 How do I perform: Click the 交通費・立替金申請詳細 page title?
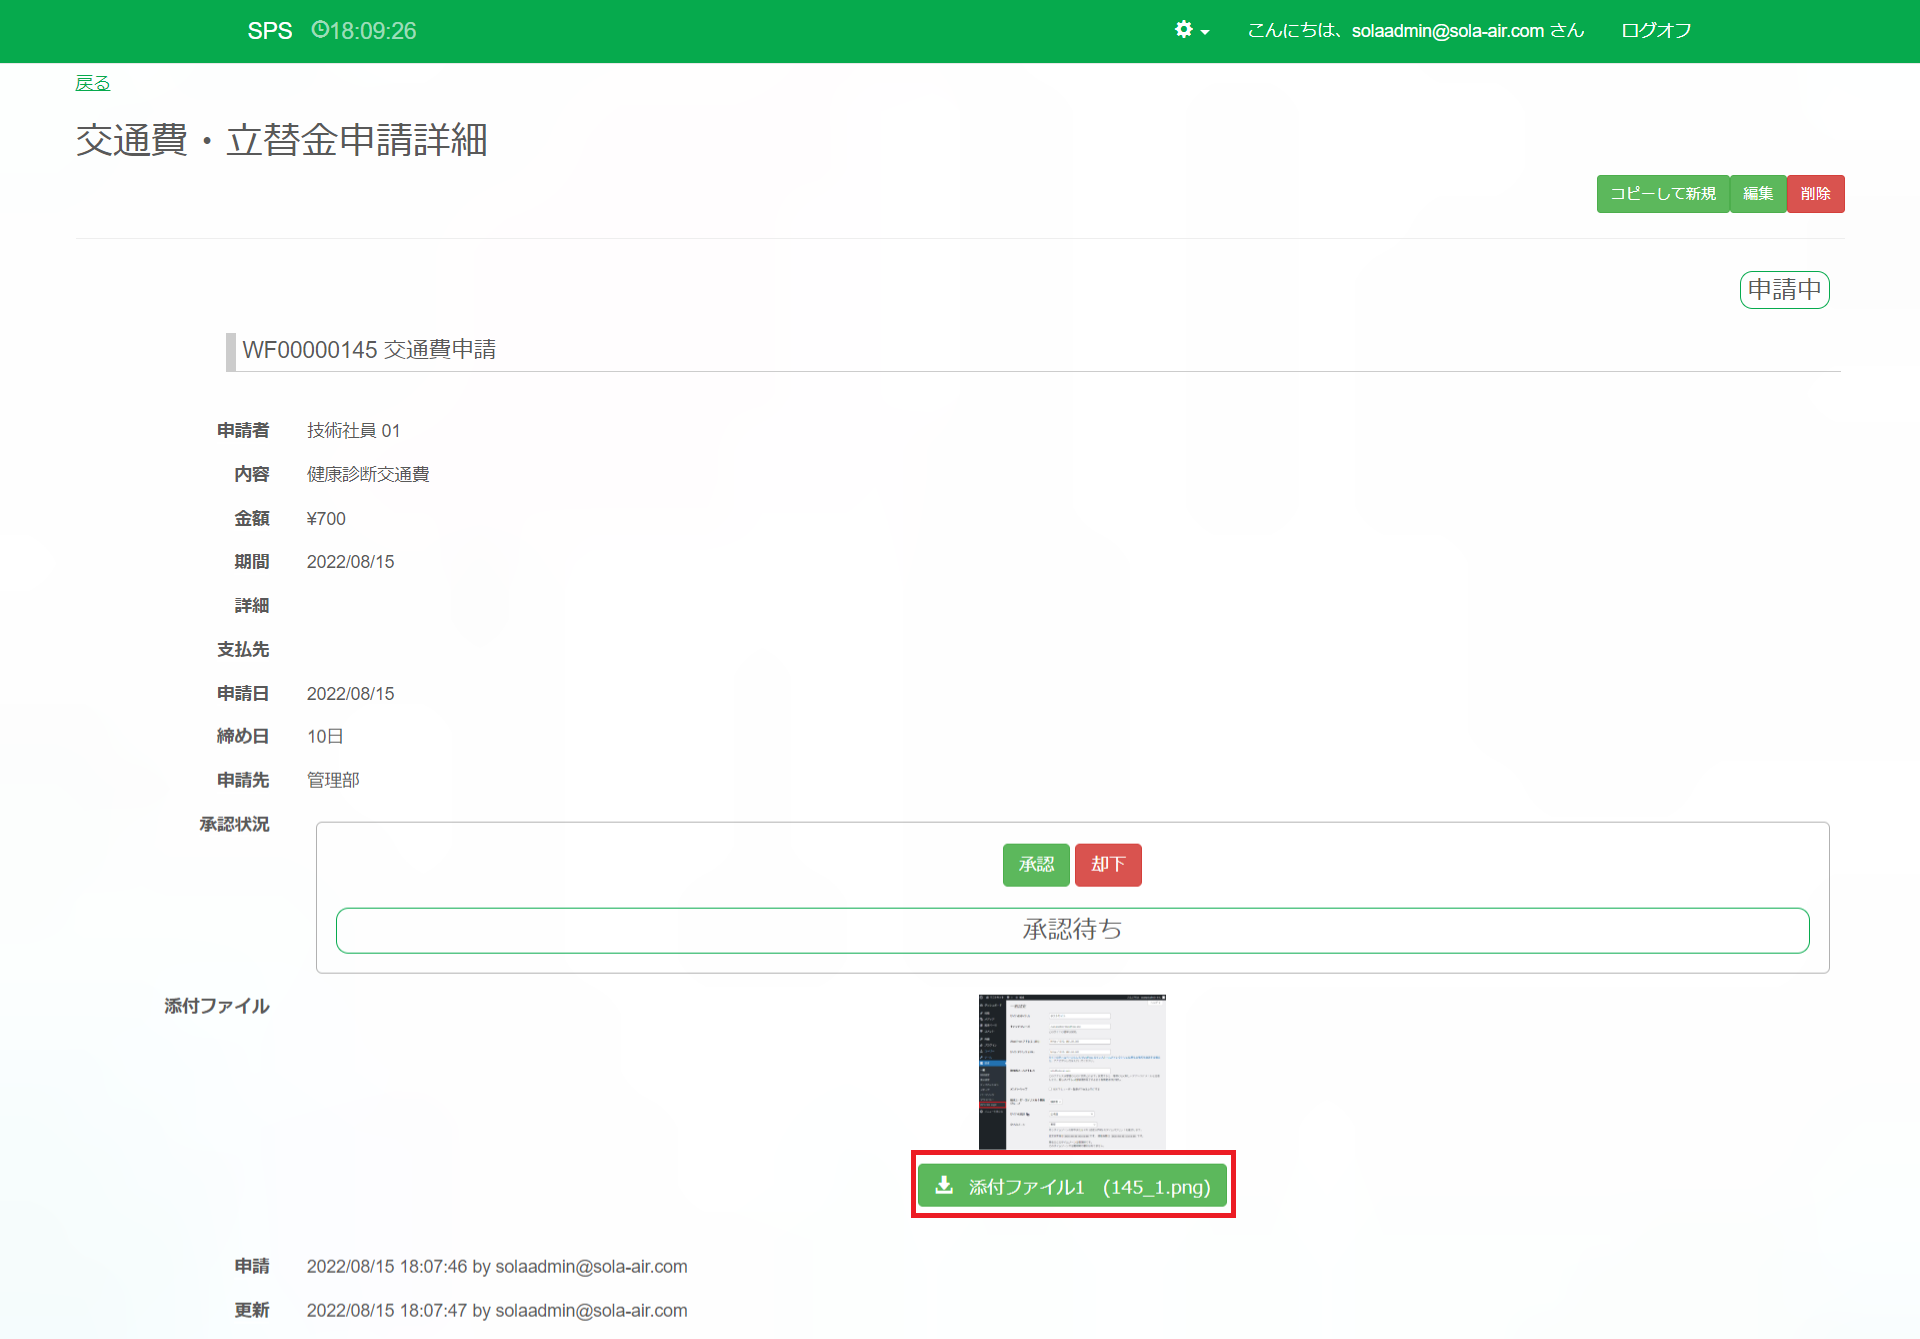point(282,140)
